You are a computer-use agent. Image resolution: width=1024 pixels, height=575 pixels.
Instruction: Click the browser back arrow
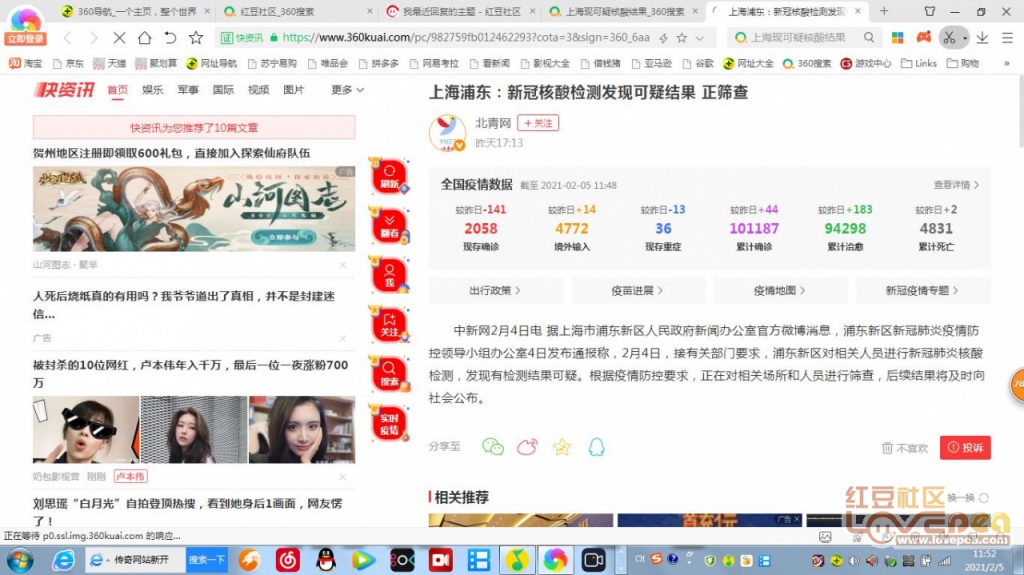coord(68,38)
